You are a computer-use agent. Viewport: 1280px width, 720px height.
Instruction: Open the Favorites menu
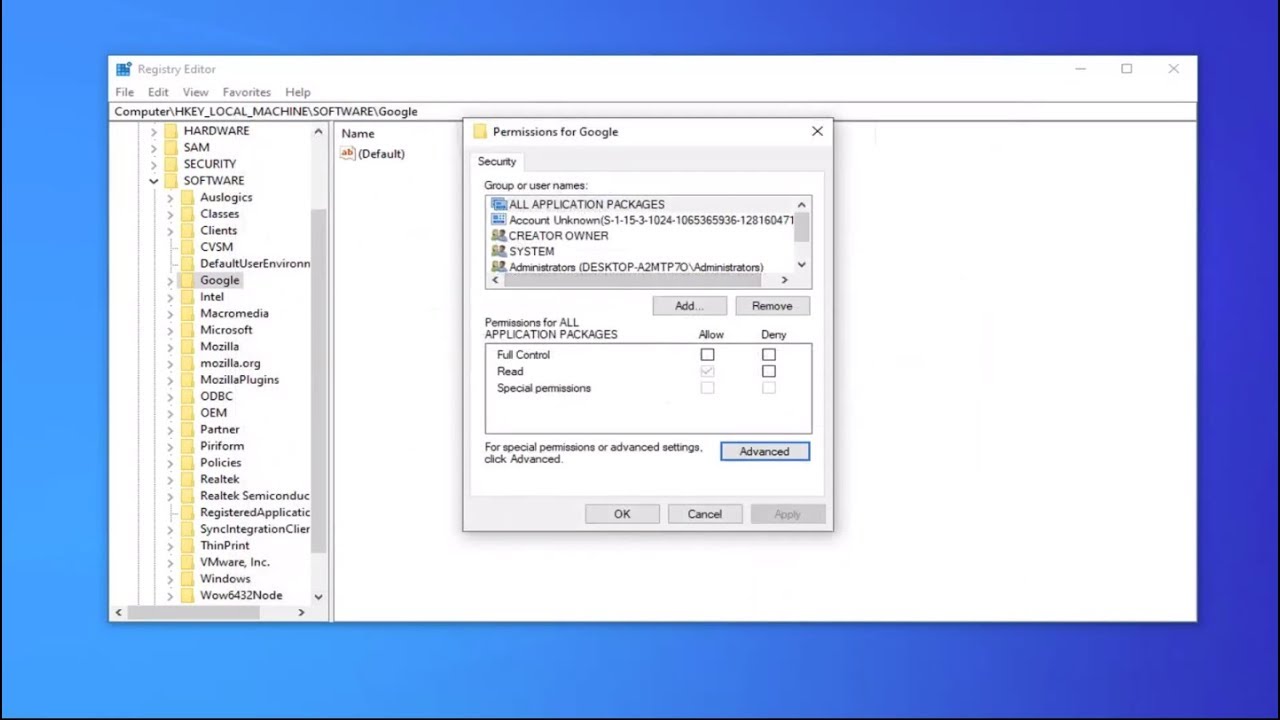(x=246, y=91)
